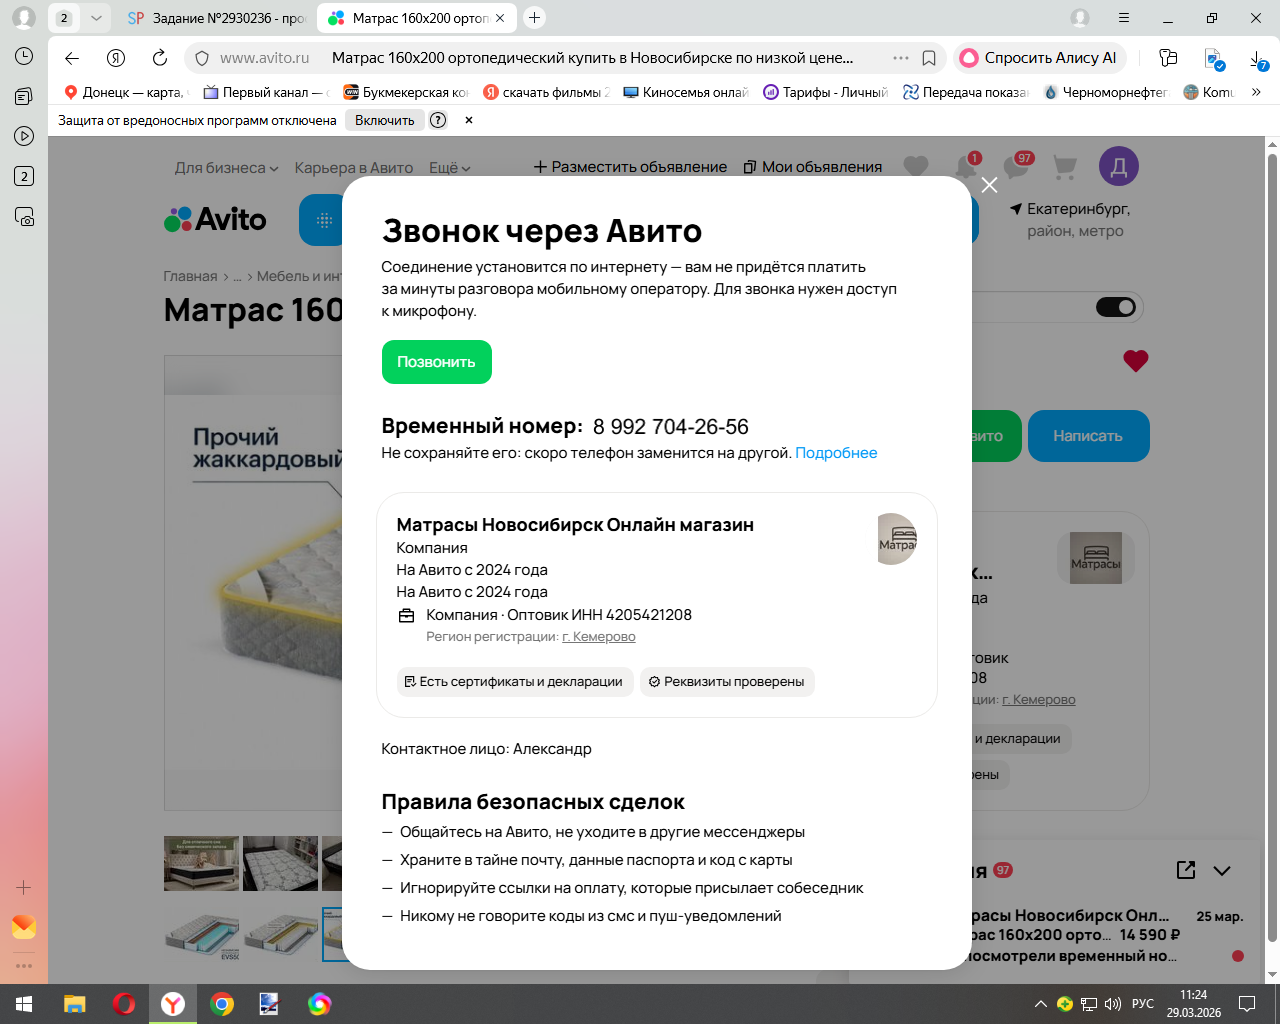Select the second thumbnail showing bedroom
1280x1024 pixels.
pyautogui.click(x=281, y=863)
